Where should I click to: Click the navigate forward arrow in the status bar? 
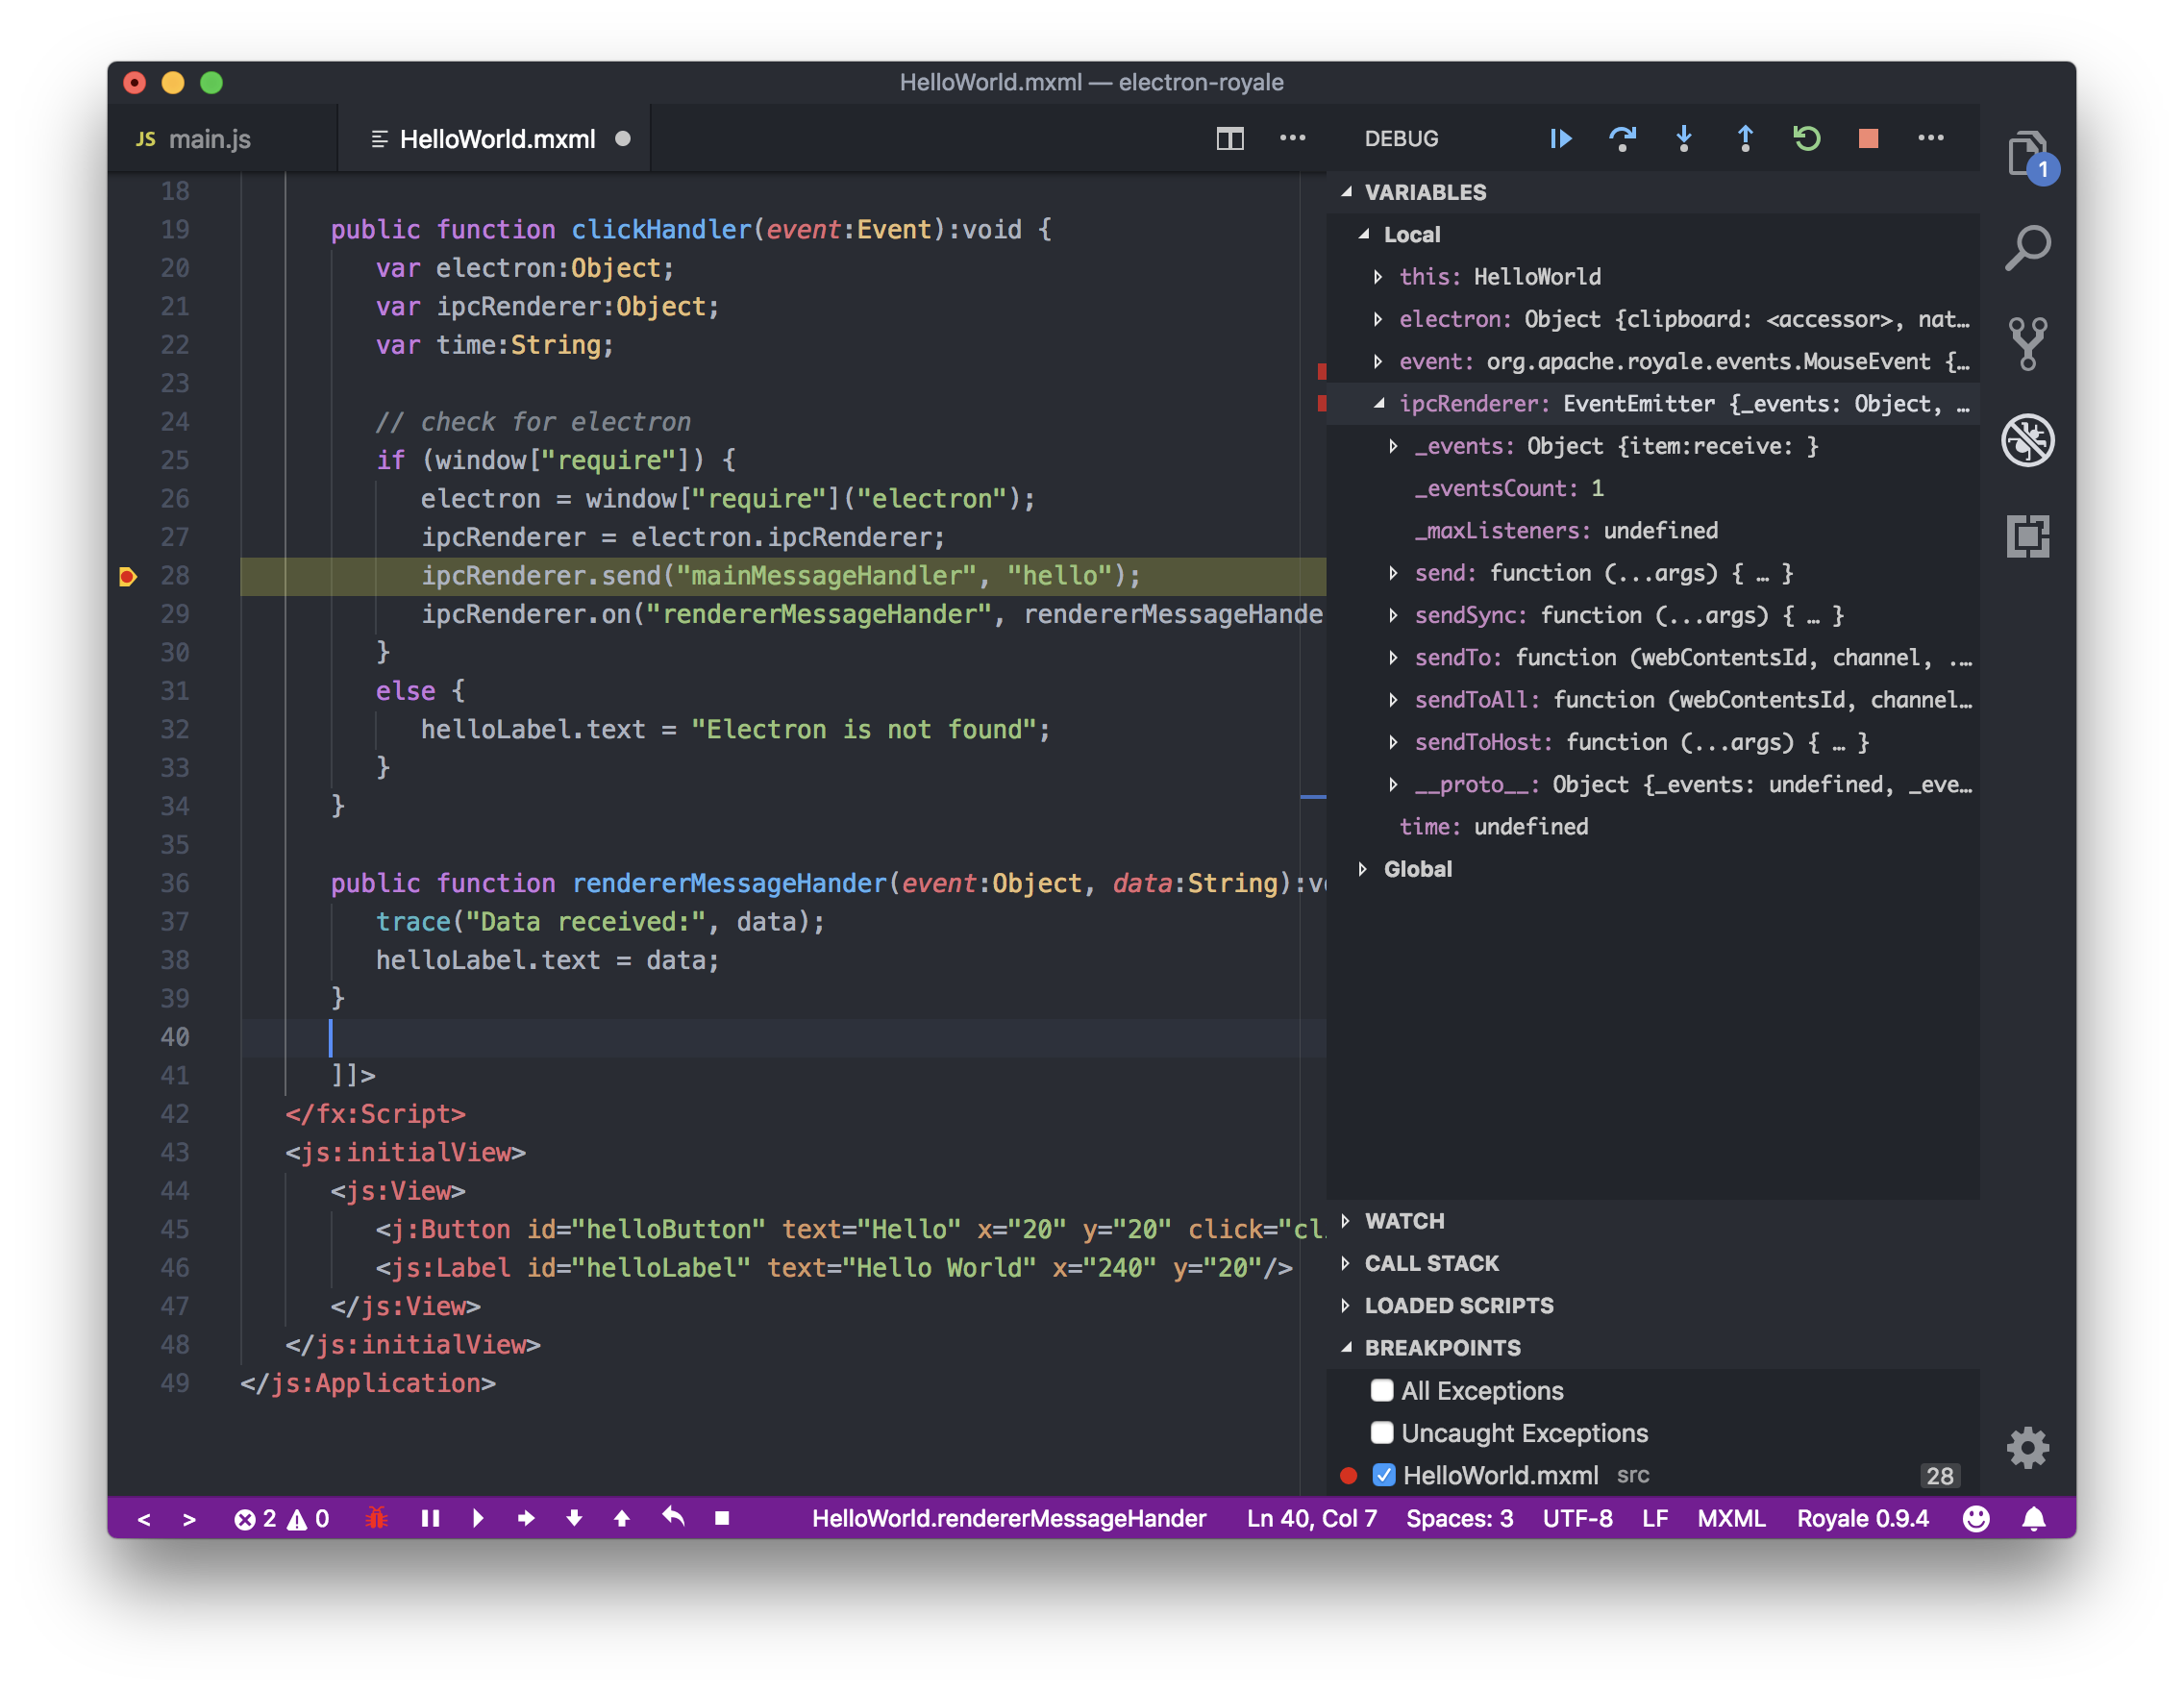tap(189, 1519)
